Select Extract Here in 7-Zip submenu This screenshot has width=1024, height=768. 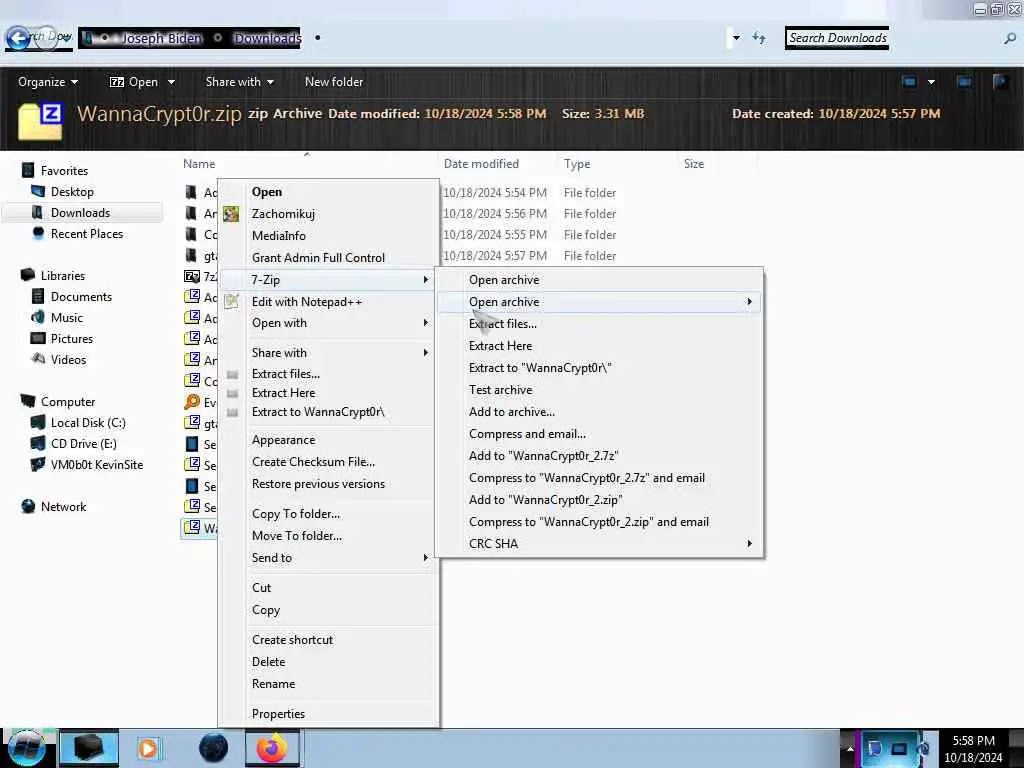[500, 346]
